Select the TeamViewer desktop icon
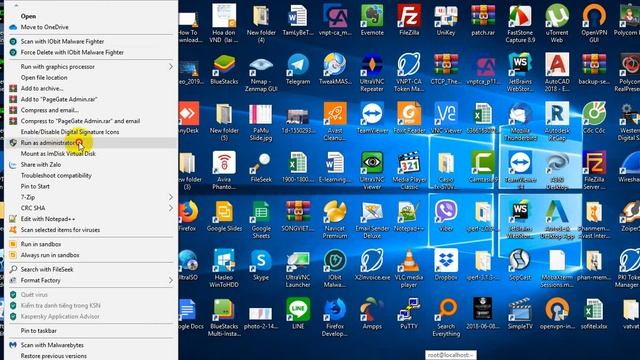This screenshot has width=640, height=360. (x=372, y=118)
